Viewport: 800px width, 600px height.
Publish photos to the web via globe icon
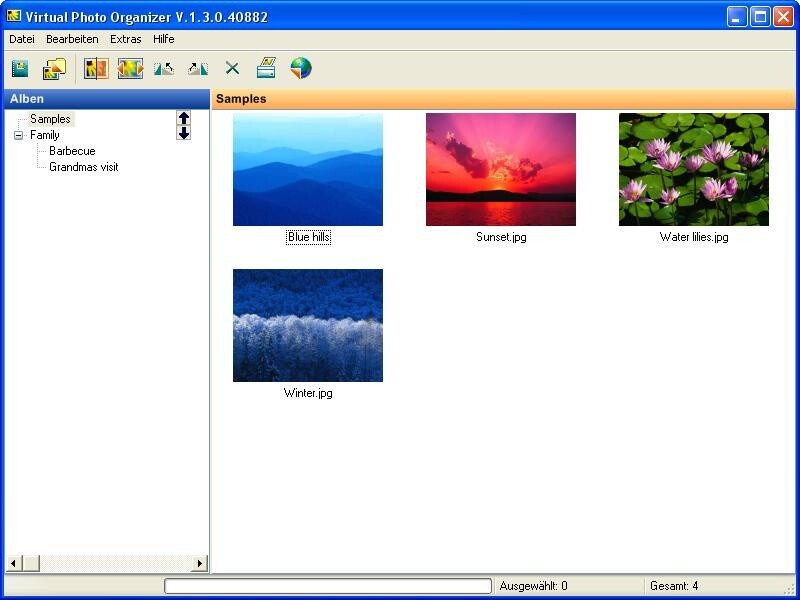(299, 68)
